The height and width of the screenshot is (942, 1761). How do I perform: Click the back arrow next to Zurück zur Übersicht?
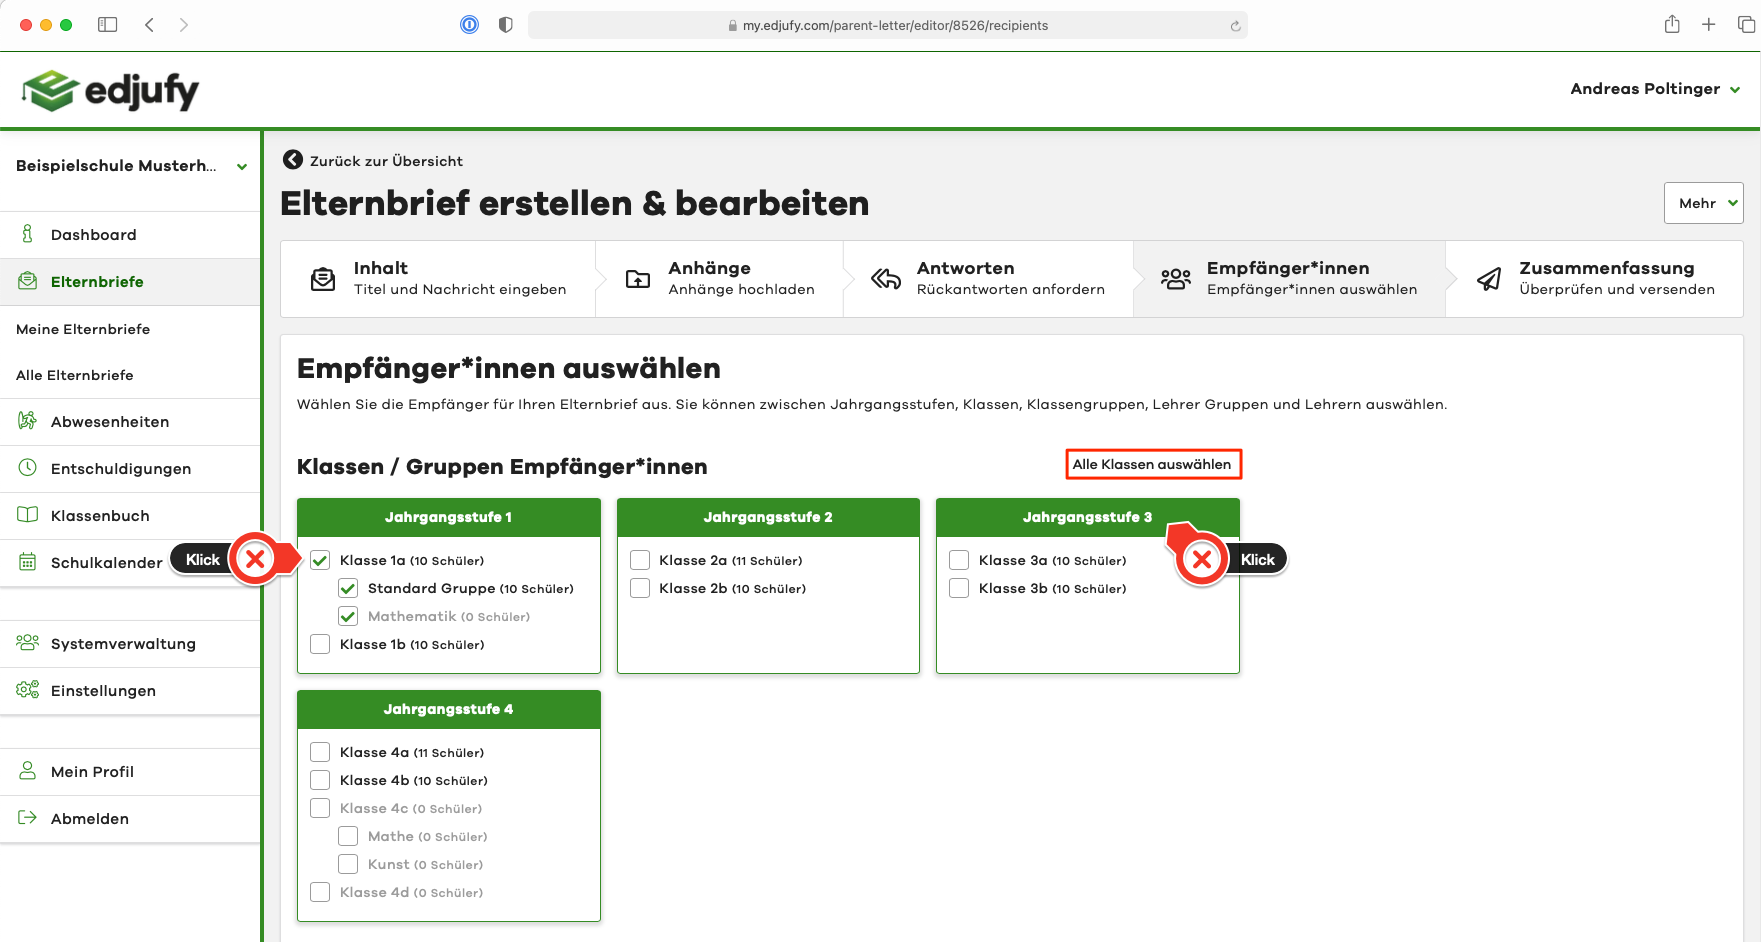click(293, 160)
